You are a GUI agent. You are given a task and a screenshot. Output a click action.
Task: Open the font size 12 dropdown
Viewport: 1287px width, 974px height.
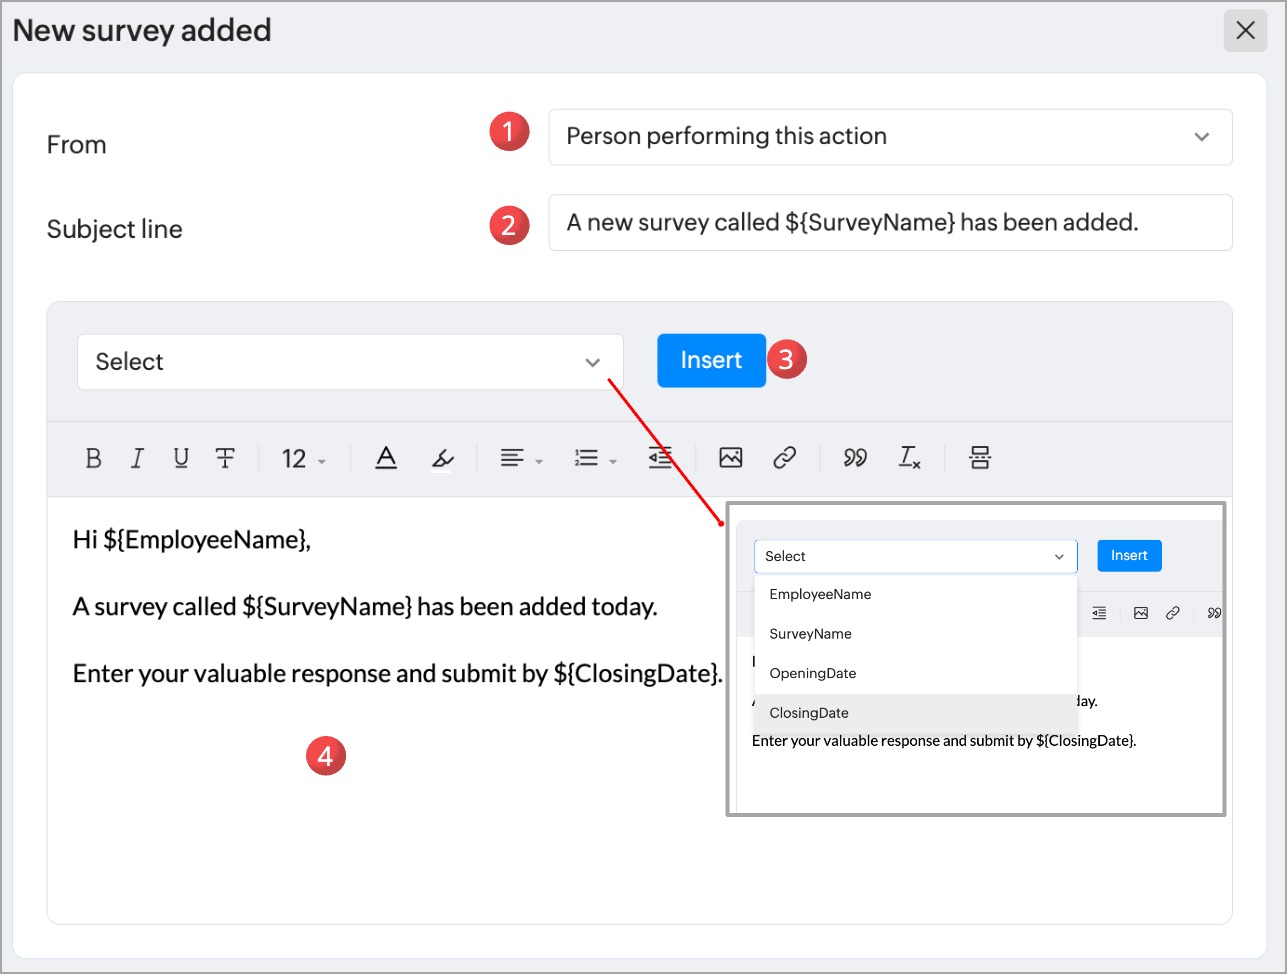point(303,459)
